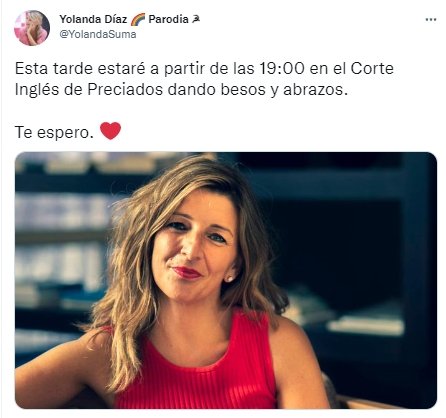Image resolution: width=446 pixels, height=418 pixels.
Task: Click the Te espero text
Action: pos(54,133)
